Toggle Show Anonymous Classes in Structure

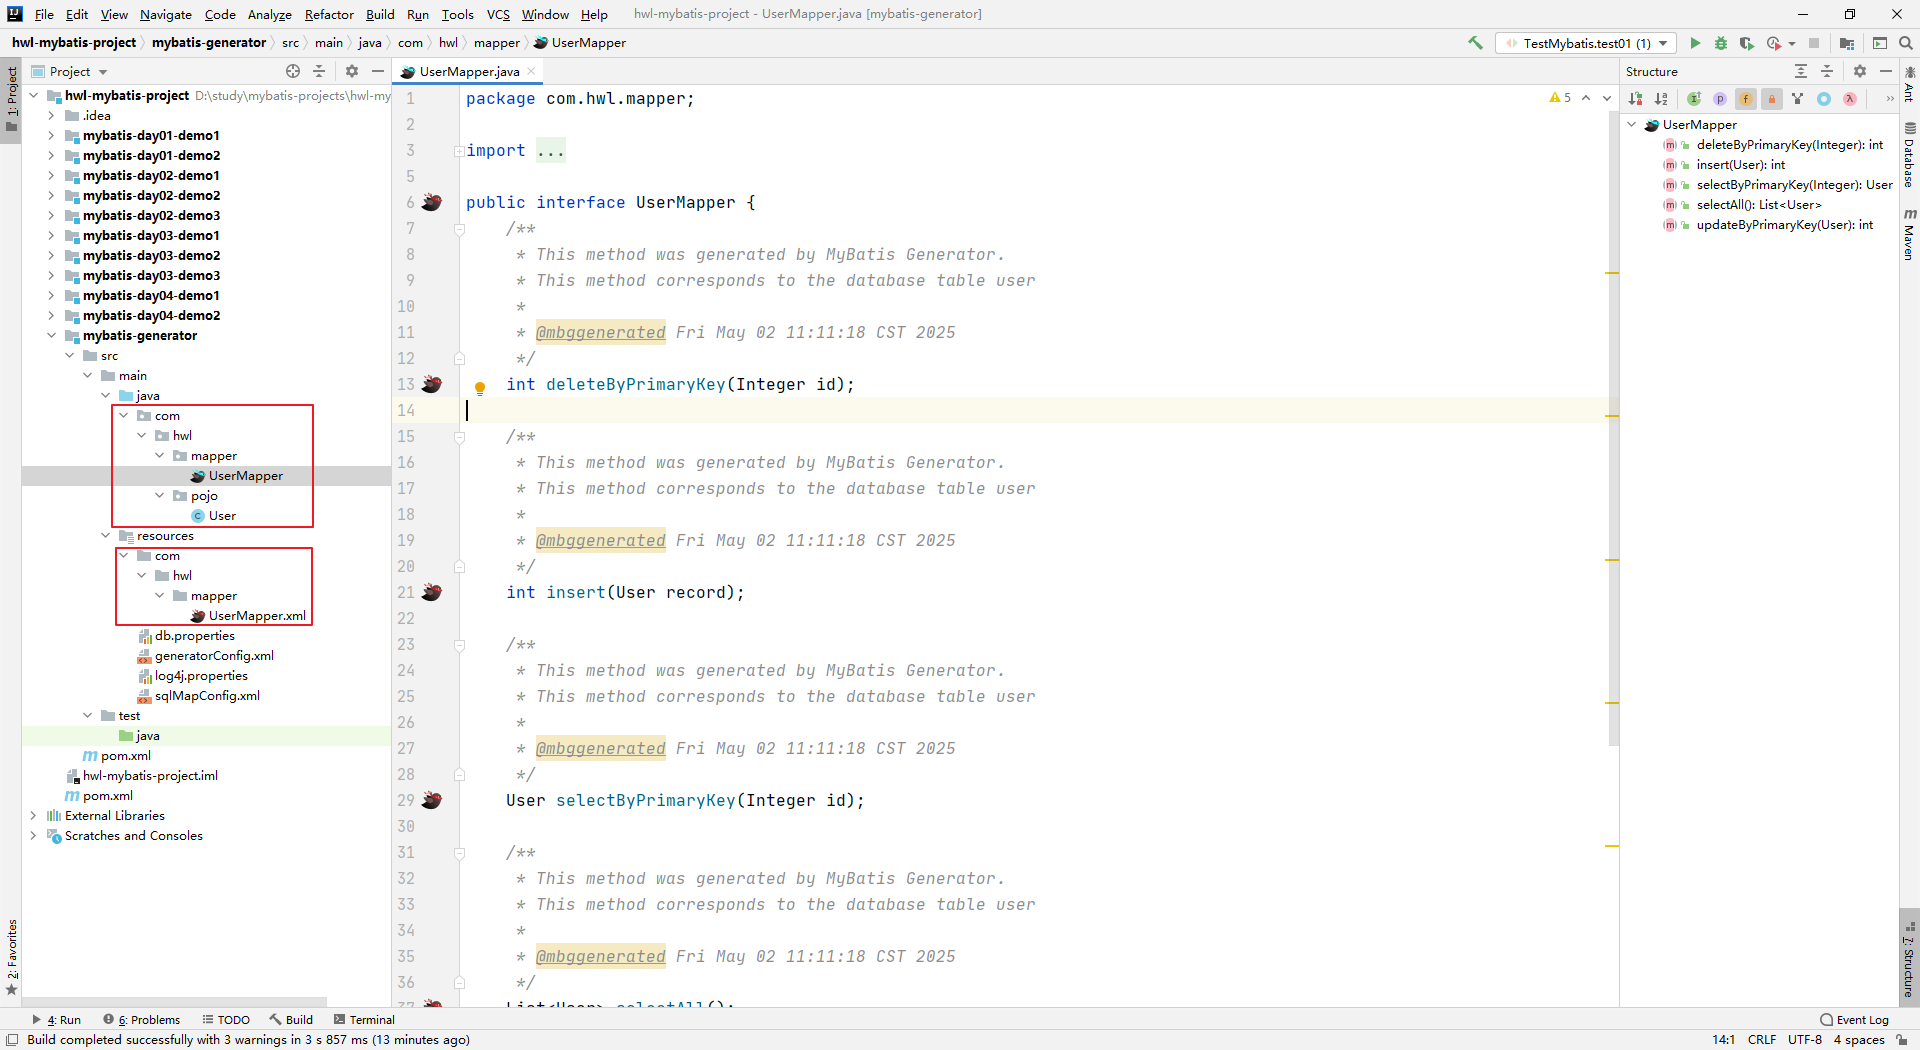click(1824, 99)
